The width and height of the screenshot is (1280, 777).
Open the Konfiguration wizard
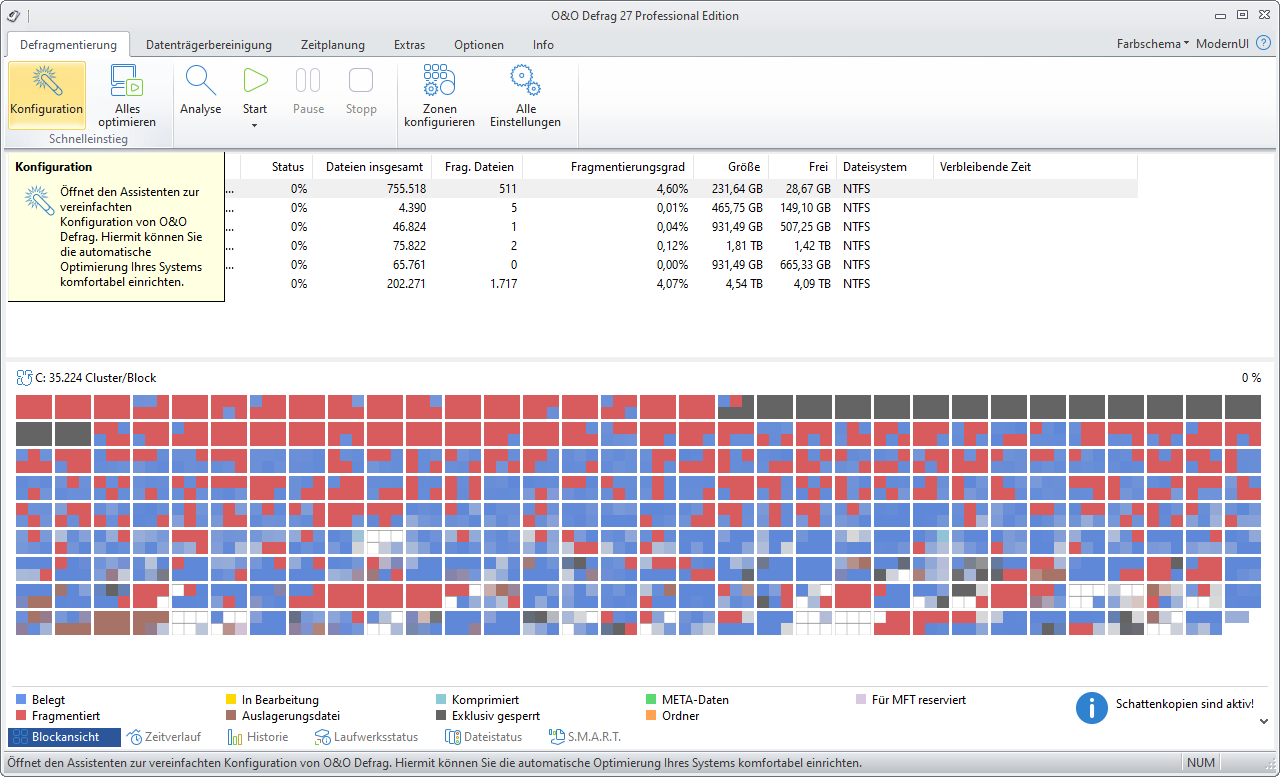click(46, 94)
